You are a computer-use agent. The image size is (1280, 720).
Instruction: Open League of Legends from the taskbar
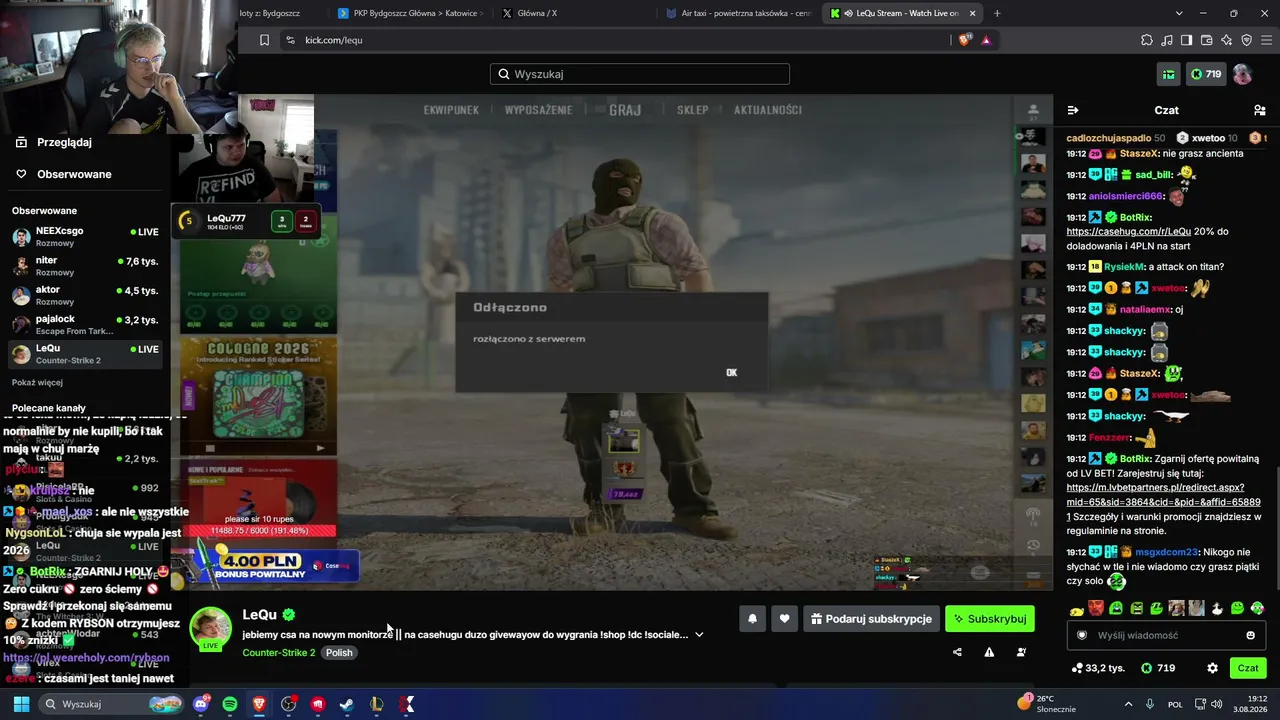(x=377, y=704)
